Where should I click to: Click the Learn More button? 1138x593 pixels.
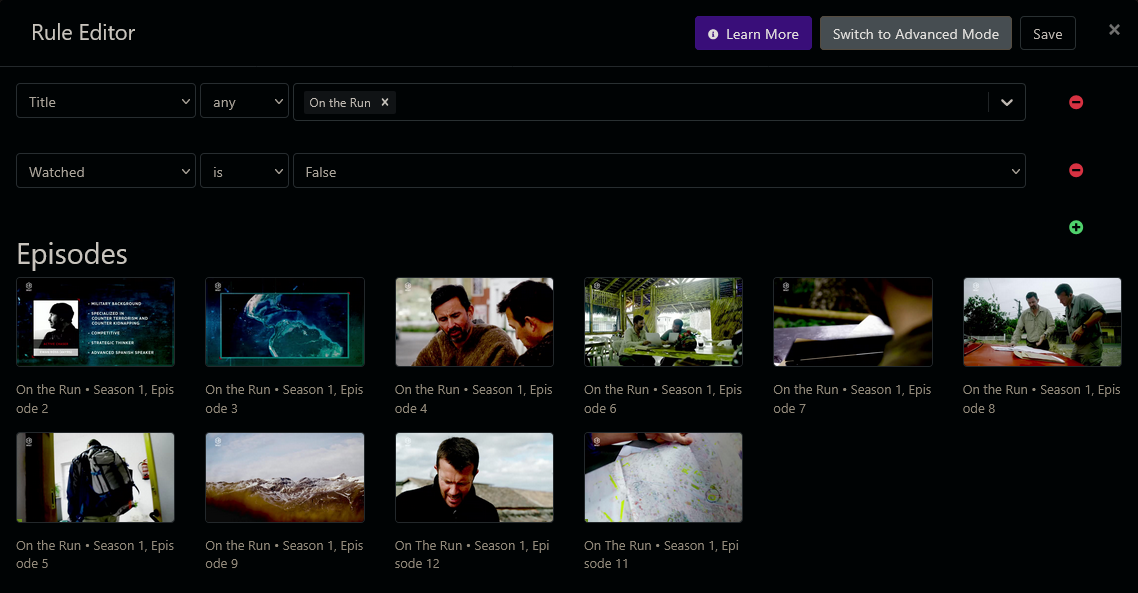[x=753, y=34]
